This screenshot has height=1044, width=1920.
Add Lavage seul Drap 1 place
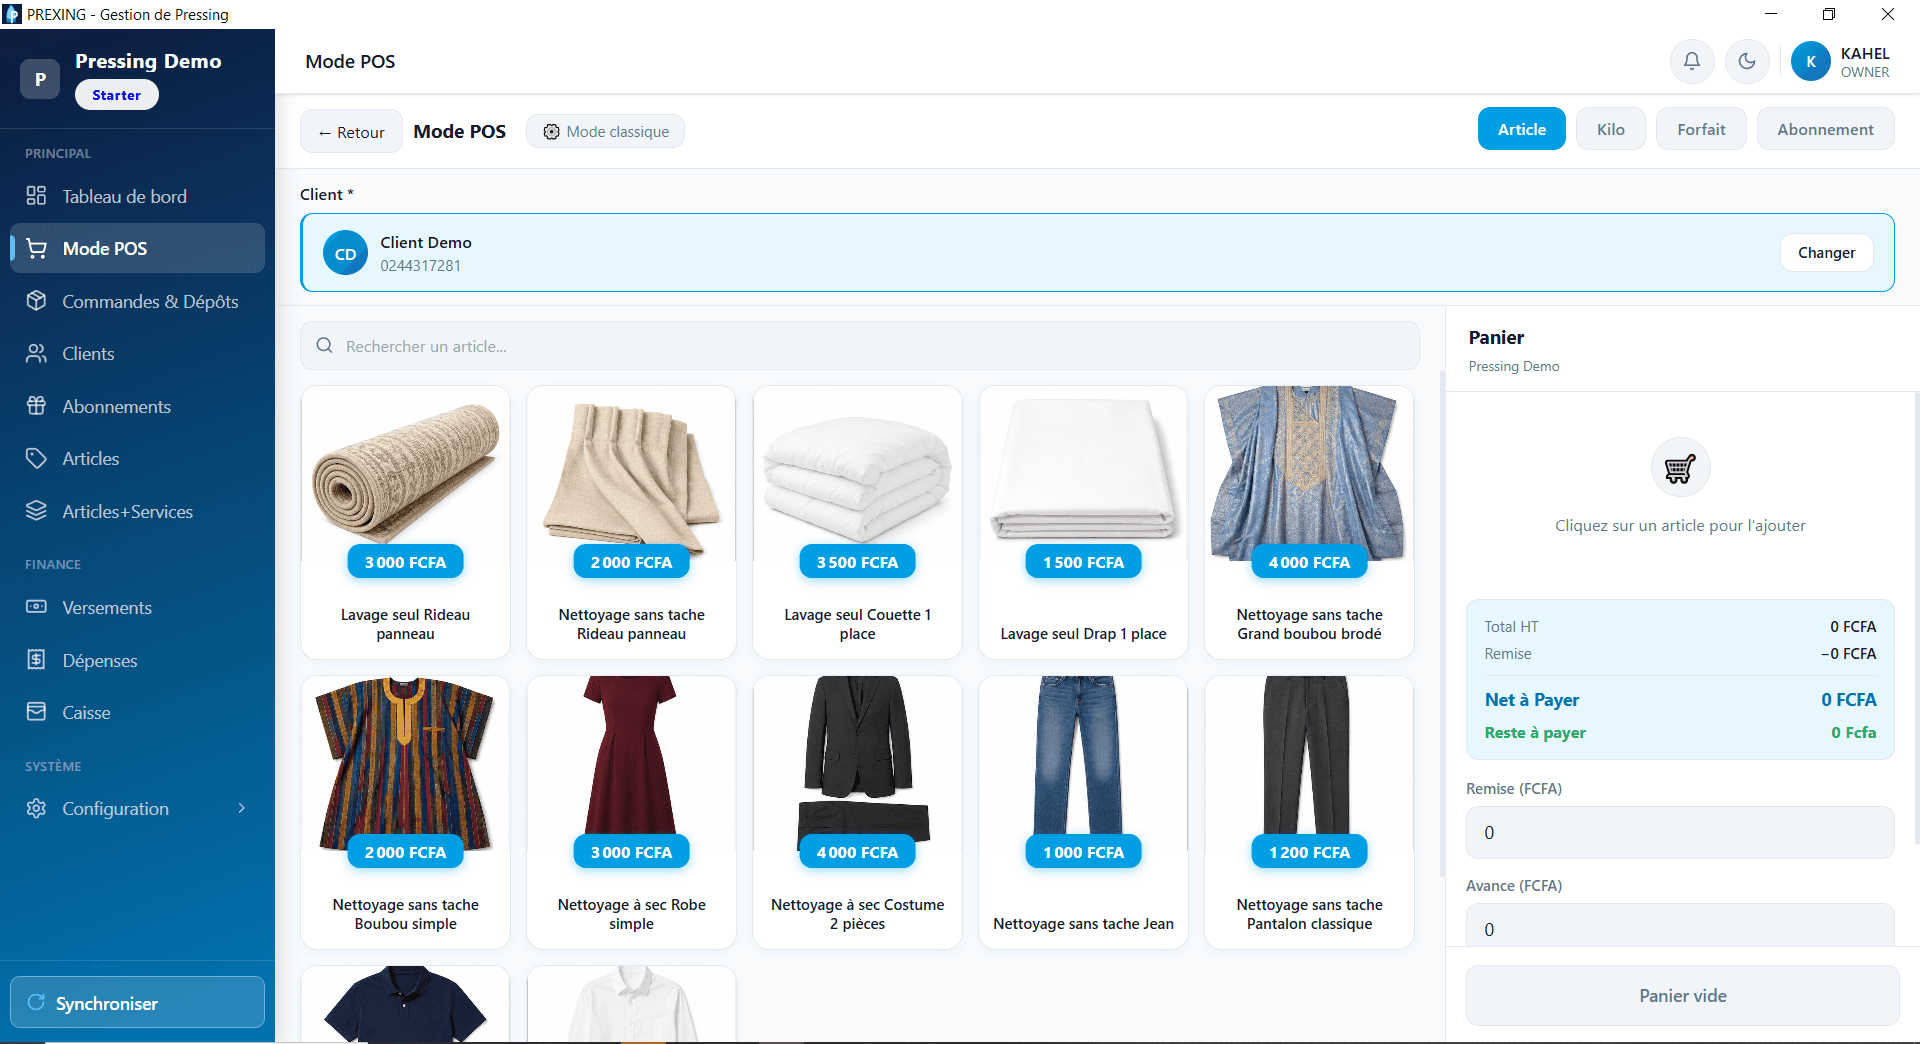1083,522
